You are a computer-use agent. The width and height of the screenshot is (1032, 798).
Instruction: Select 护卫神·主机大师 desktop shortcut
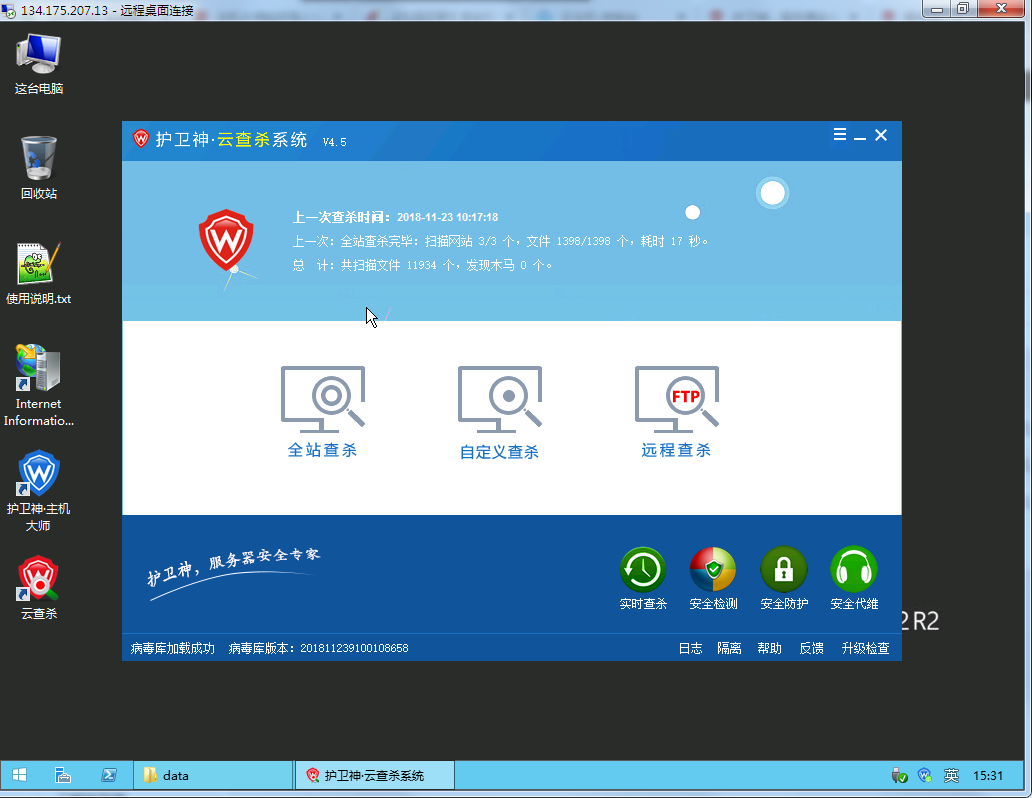pyautogui.click(x=39, y=491)
